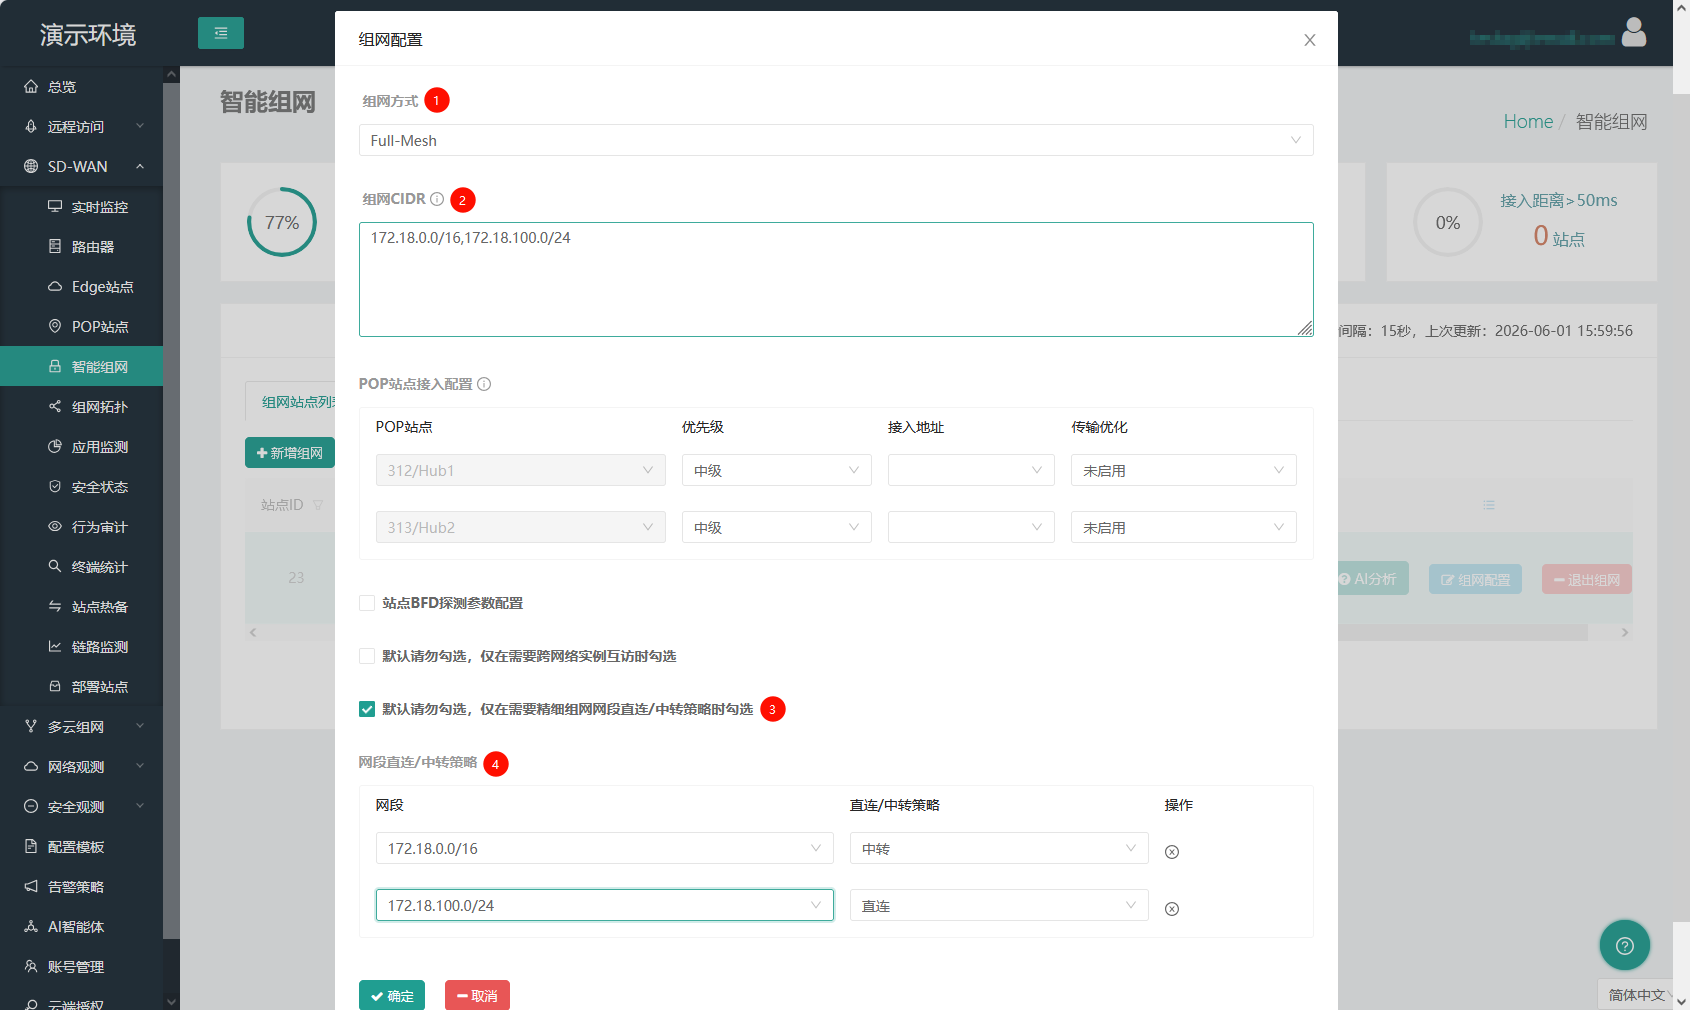Open 传输优化 dropdown for 312/Hub1 row
The height and width of the screenshot is (1010, 1690).
[1184, 470]
